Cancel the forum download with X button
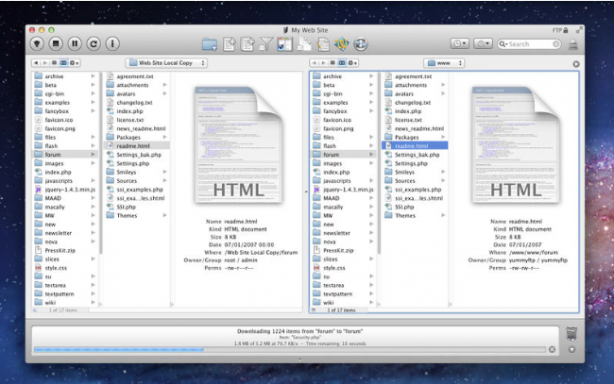614x384 pixels. (x=552, y=349)
